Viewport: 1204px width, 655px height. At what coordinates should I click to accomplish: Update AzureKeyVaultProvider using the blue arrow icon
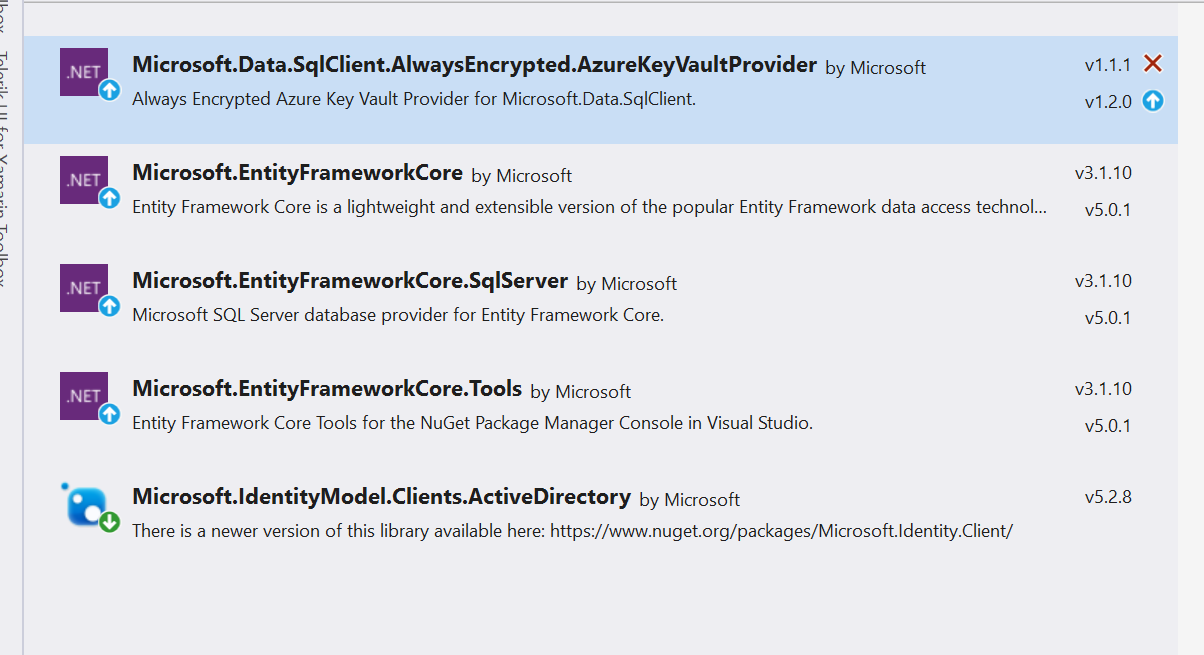[1153, 101]
